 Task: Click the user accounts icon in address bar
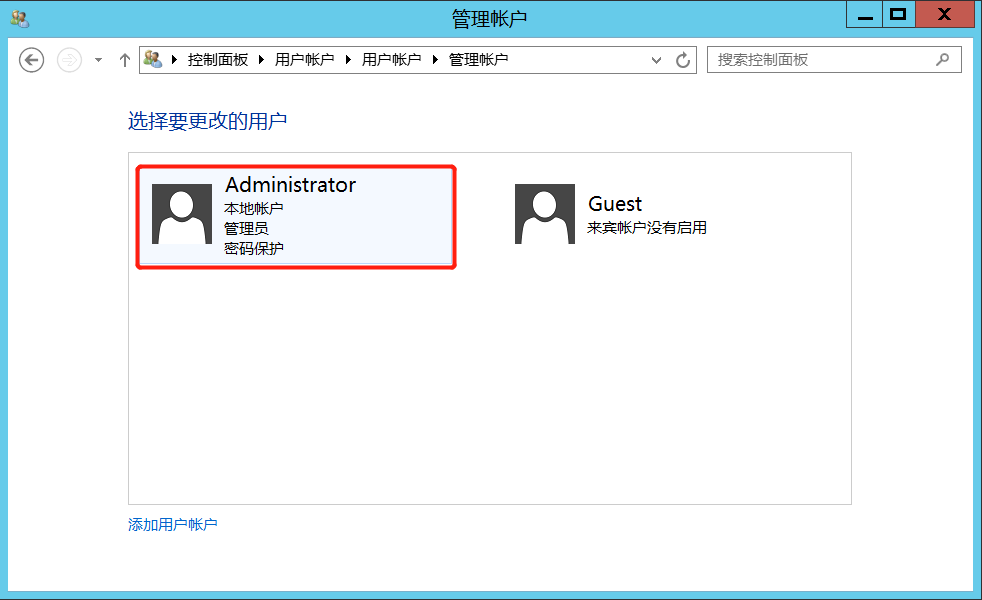153,59
